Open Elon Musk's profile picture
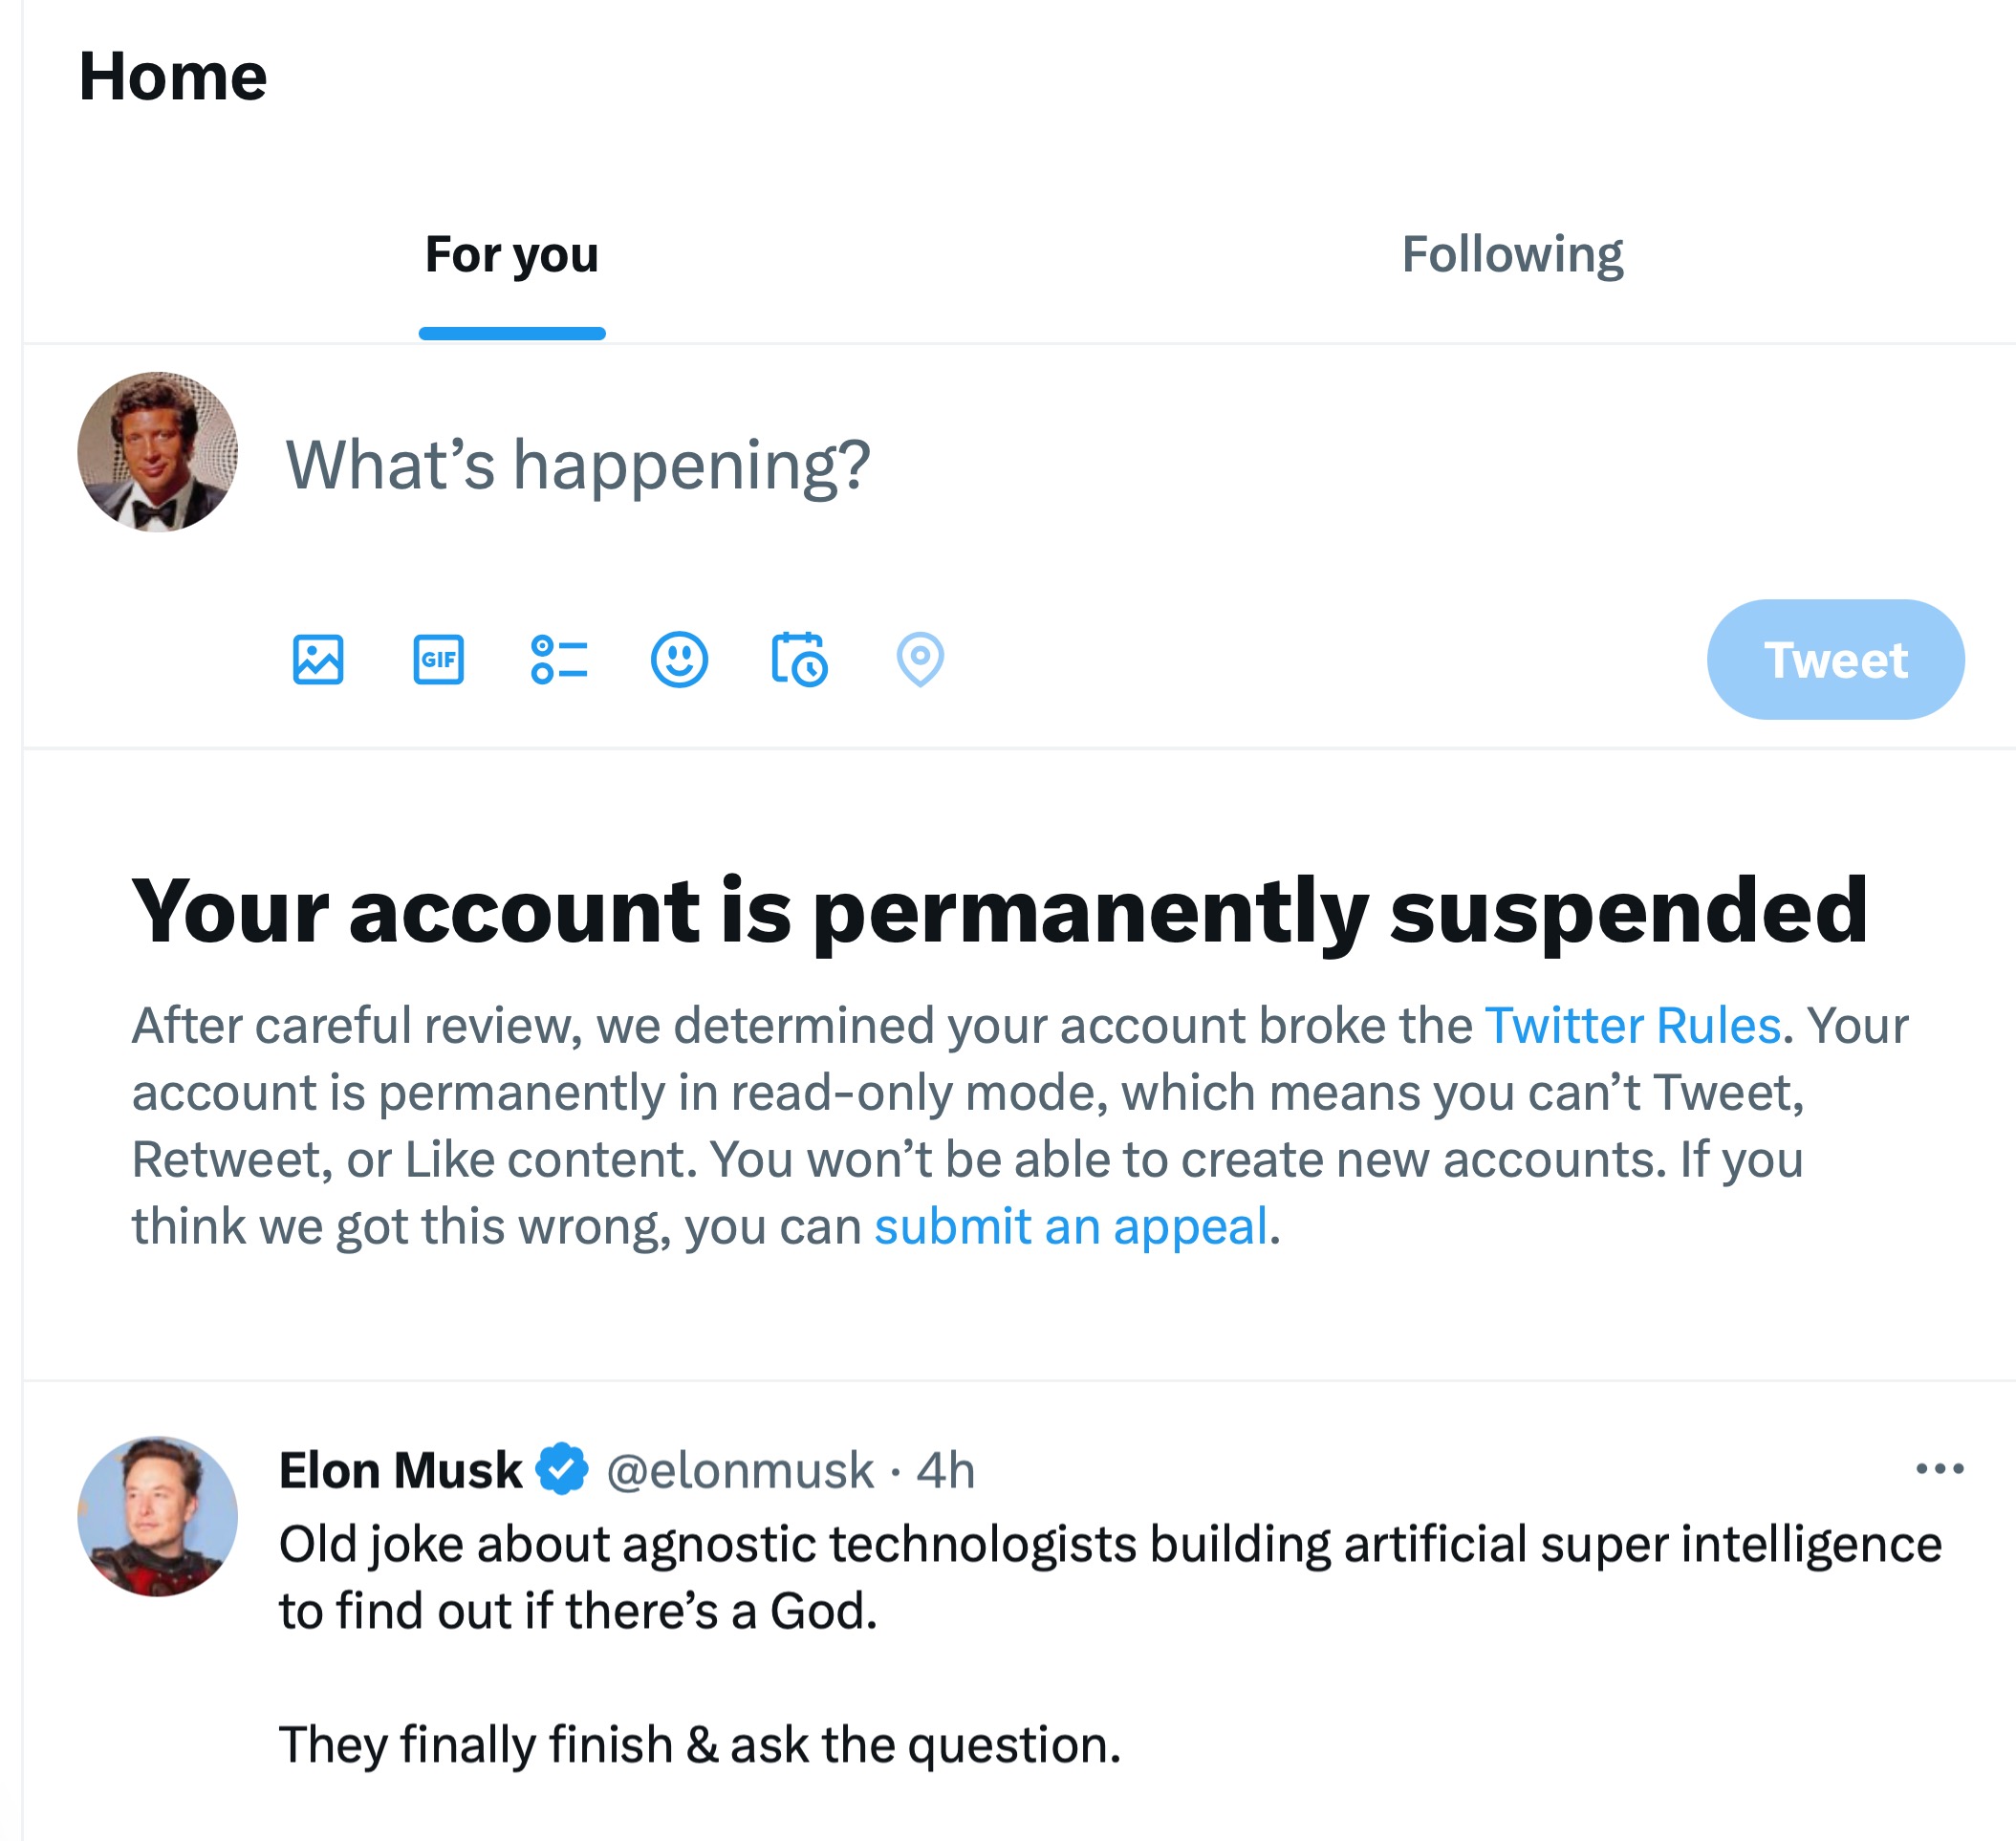 158,1516
